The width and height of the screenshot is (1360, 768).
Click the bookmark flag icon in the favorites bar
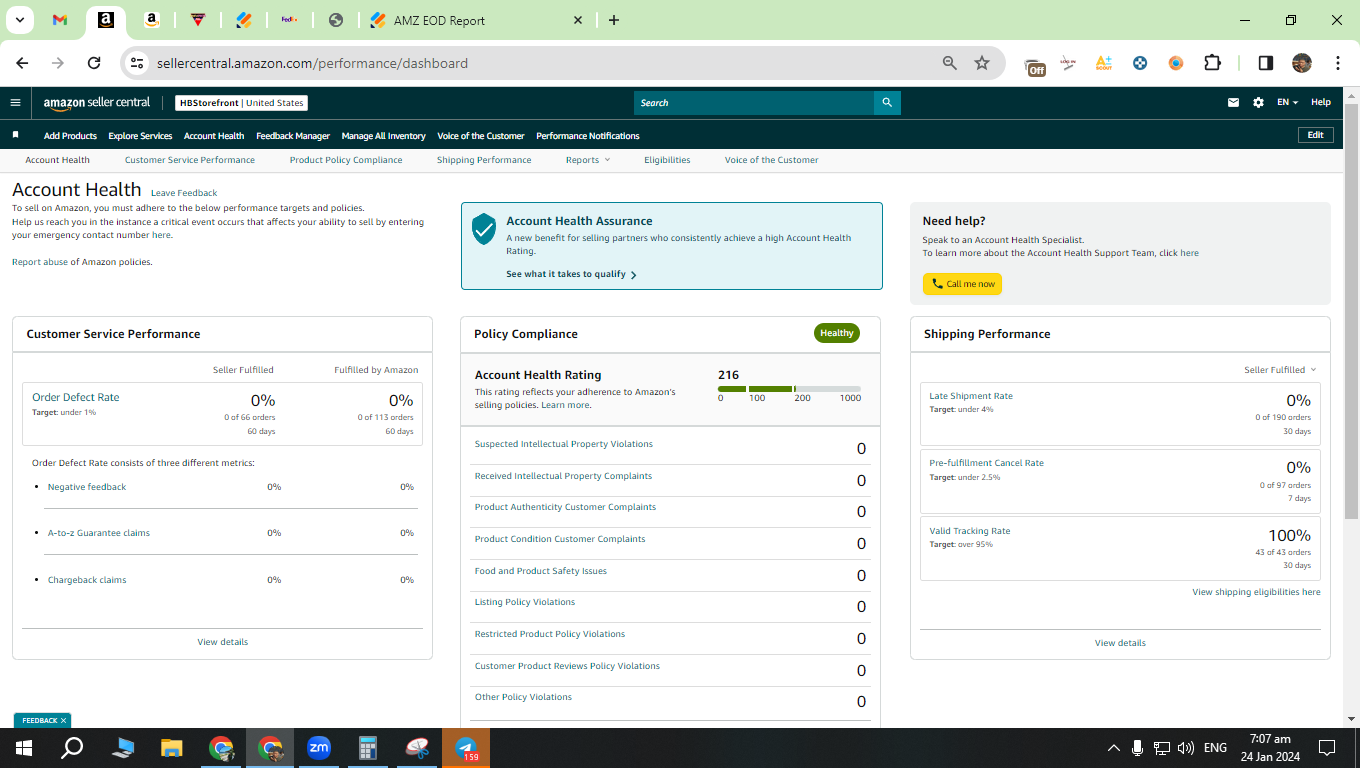15,135
